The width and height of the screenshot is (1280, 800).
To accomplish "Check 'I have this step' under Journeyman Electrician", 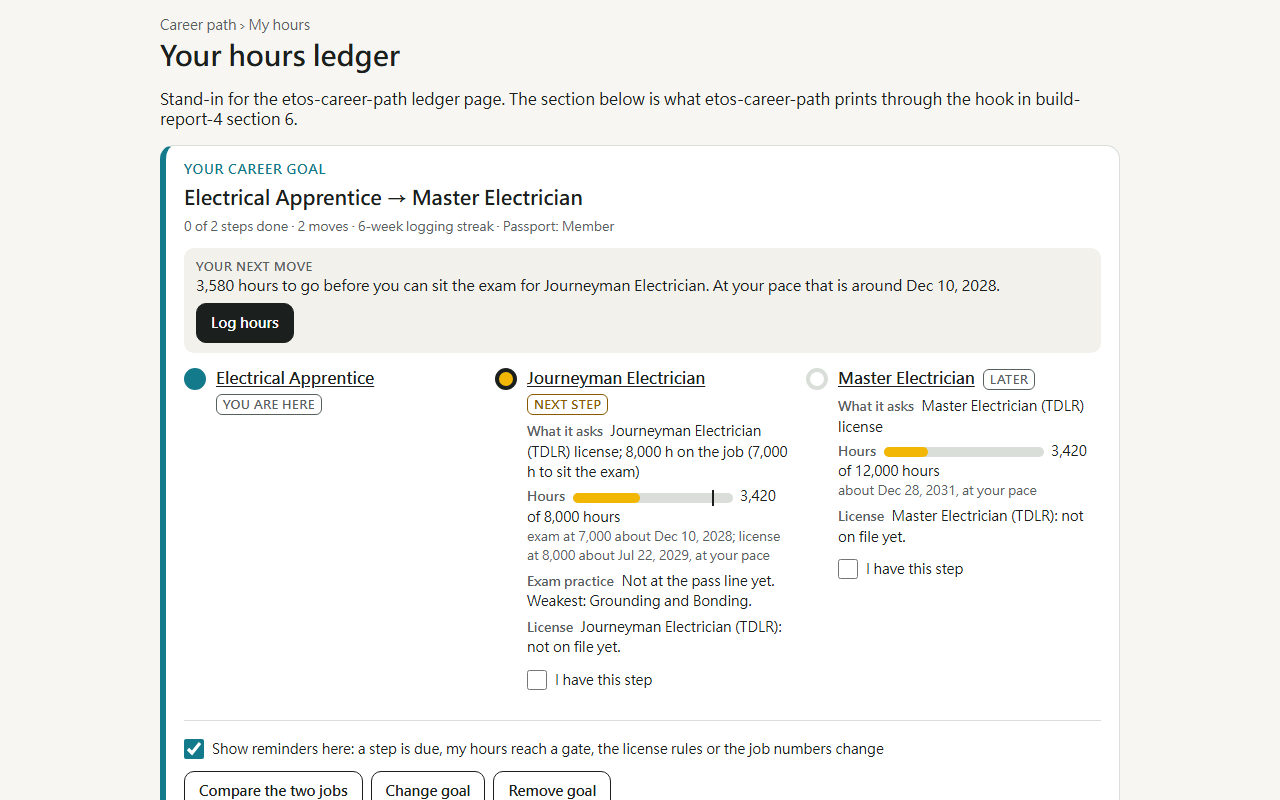I will (x=537, y=680).
